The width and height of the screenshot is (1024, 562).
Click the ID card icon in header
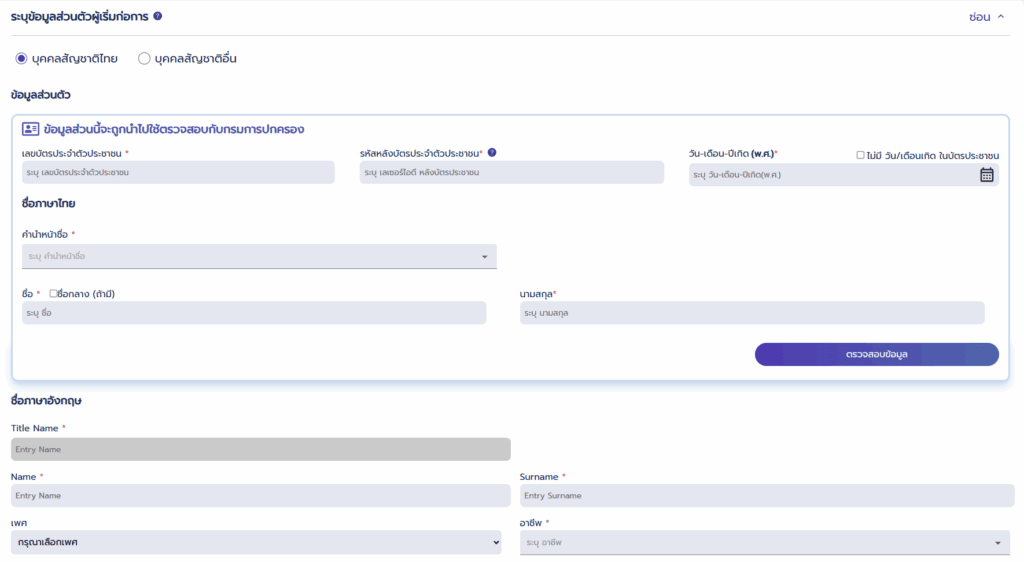30,129
